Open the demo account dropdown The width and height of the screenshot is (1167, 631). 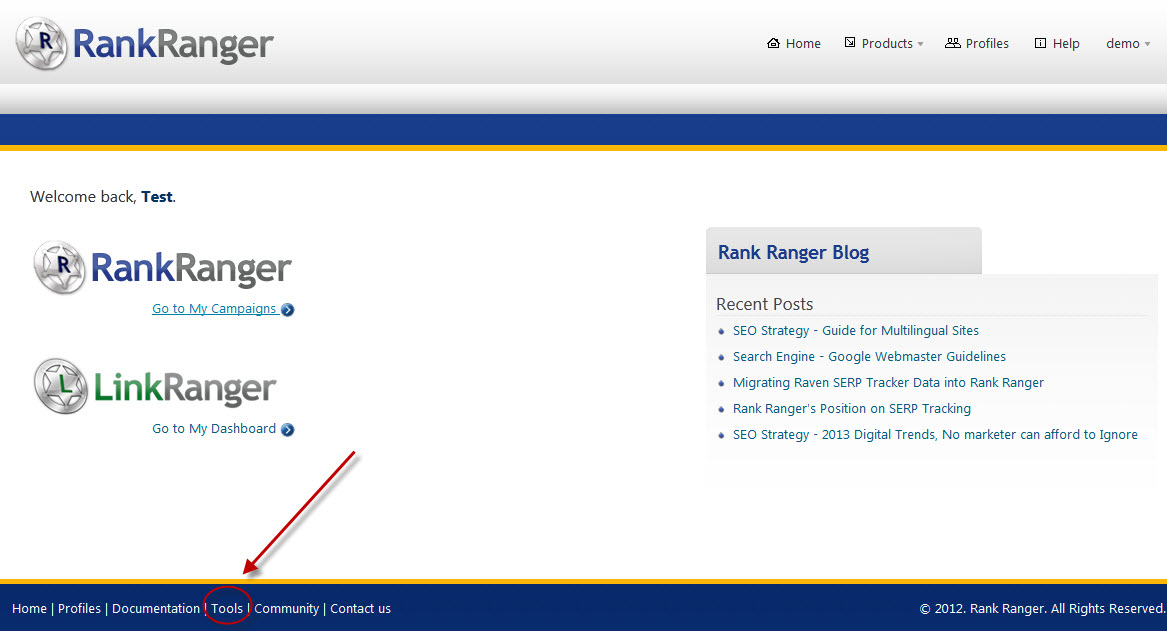pyautogui.click(x=1128, y=43)
